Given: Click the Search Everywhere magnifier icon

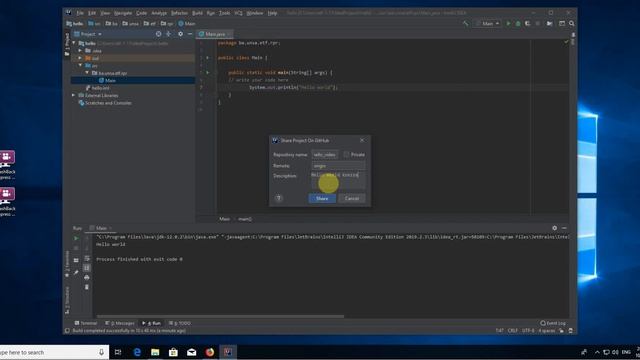Looking at the screenshot, I should (572, 24).
